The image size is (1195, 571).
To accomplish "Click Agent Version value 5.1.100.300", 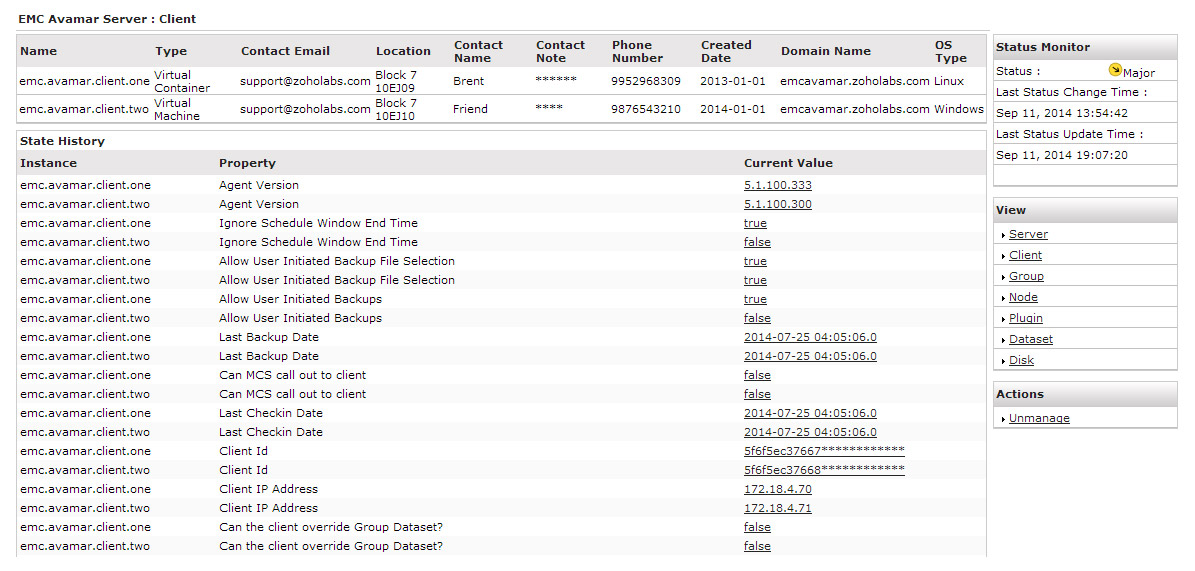I will (x=777, y=204).
